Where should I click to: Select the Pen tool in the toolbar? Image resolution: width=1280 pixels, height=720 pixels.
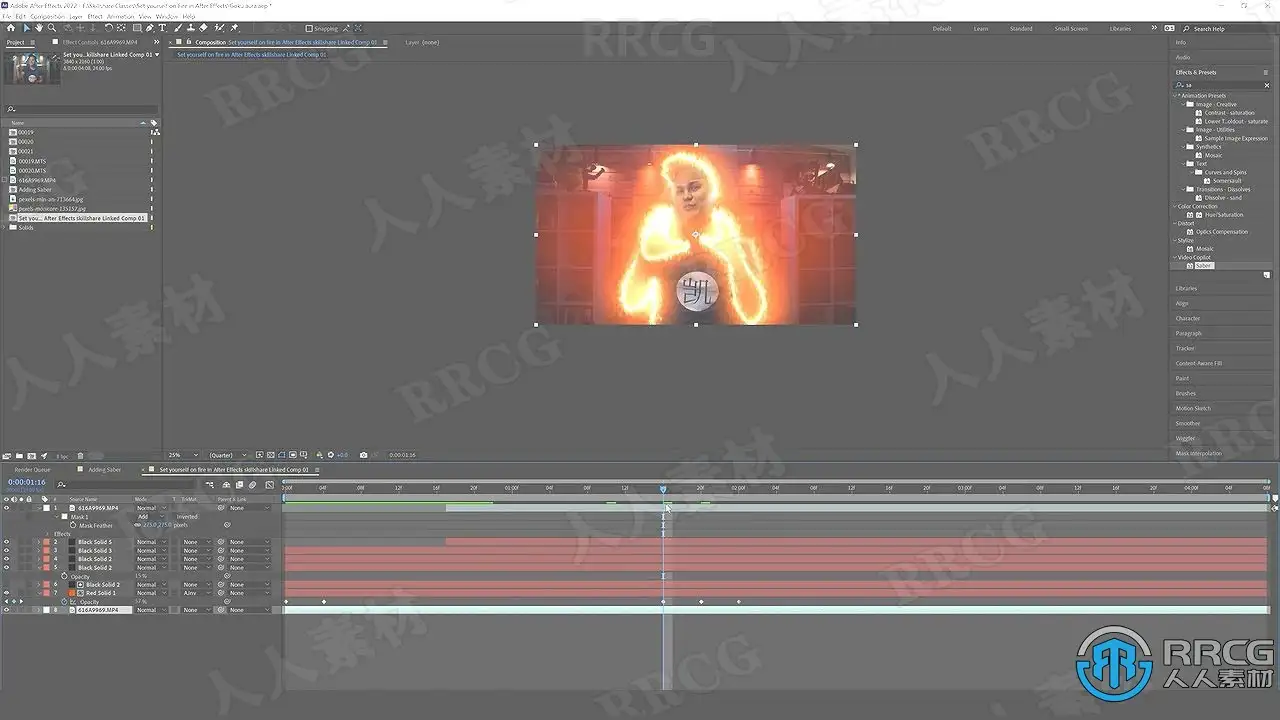coord(149,28)
